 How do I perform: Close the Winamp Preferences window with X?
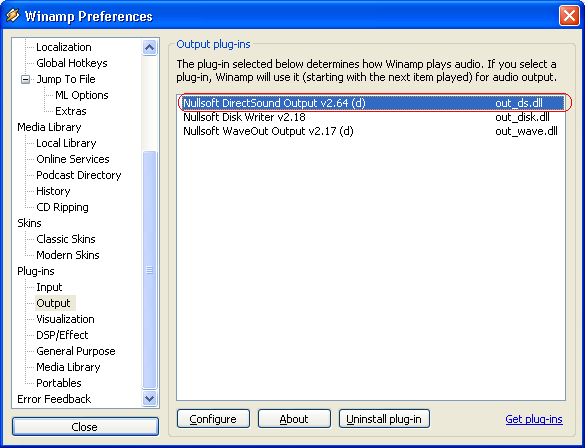pos(569,16)
